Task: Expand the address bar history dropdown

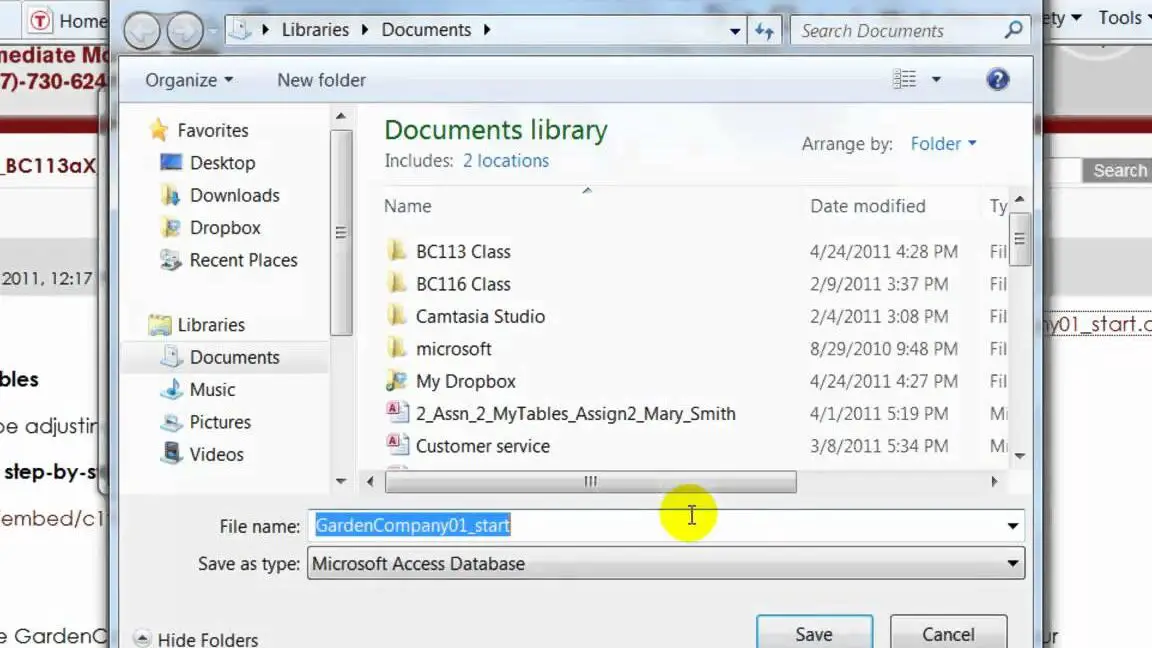Action: pyautogui.click(x=734, y=32)
